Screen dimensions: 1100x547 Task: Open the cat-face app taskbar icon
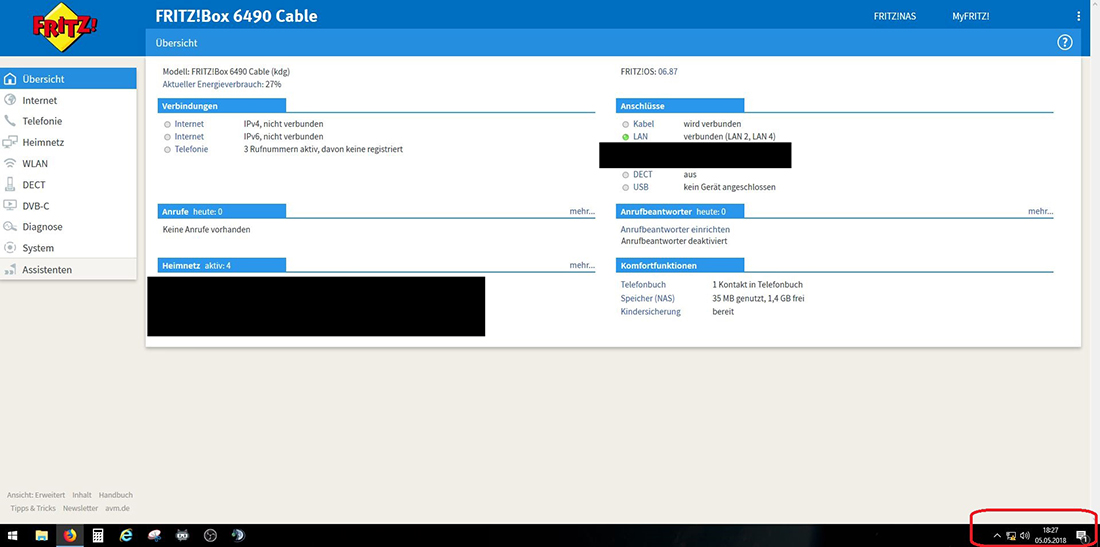click(182, 536)
